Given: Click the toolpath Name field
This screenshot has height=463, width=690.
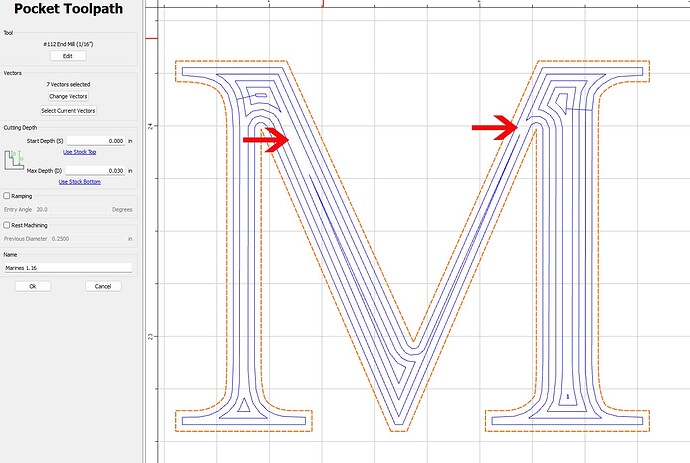Looking at the screenshot, I should pos(68,268).
